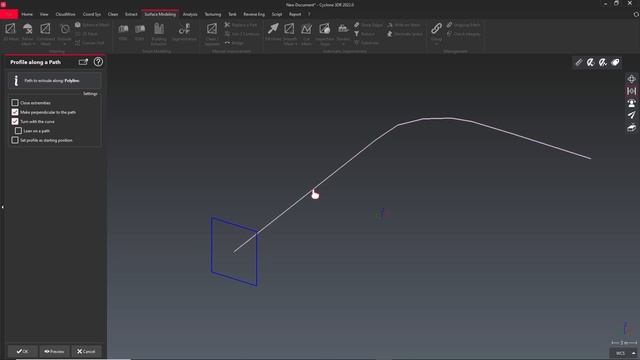The width and height of the screenshot is (640, 360).
Task: Click the axis triad at the viewport's bottom right
Action: pos(625,328)
